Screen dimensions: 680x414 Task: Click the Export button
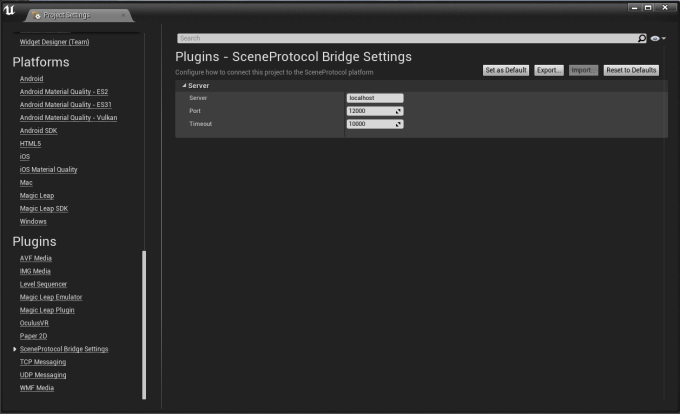pyautogui.click(x=549, y=70)
